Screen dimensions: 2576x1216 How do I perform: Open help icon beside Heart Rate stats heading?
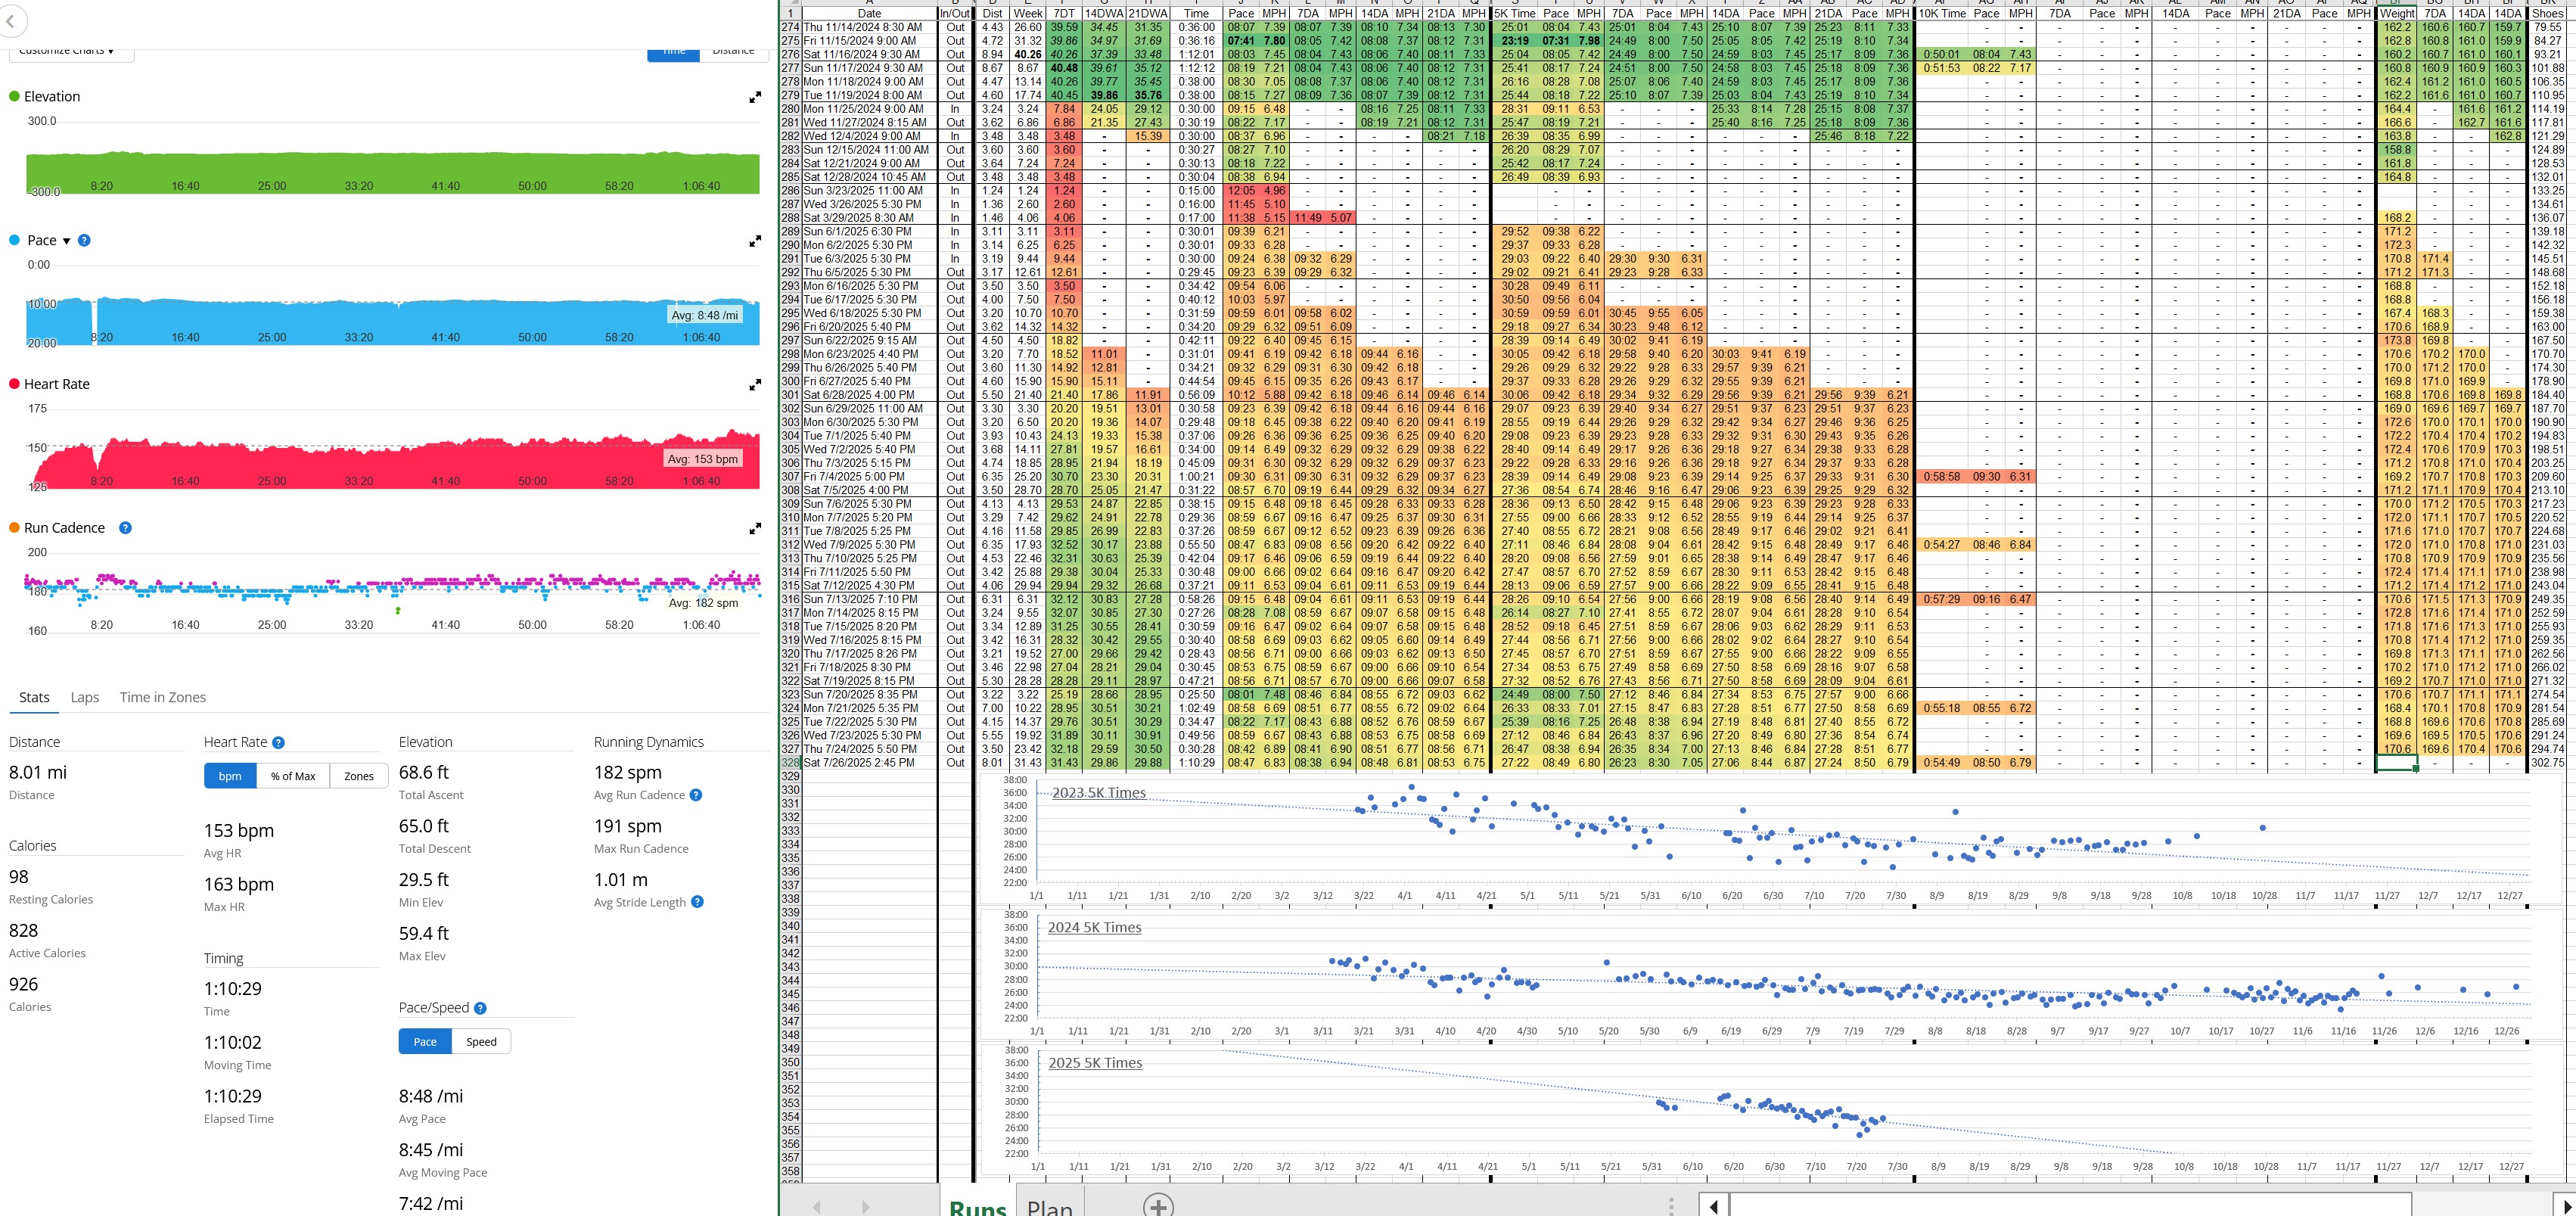pos(278,742)
